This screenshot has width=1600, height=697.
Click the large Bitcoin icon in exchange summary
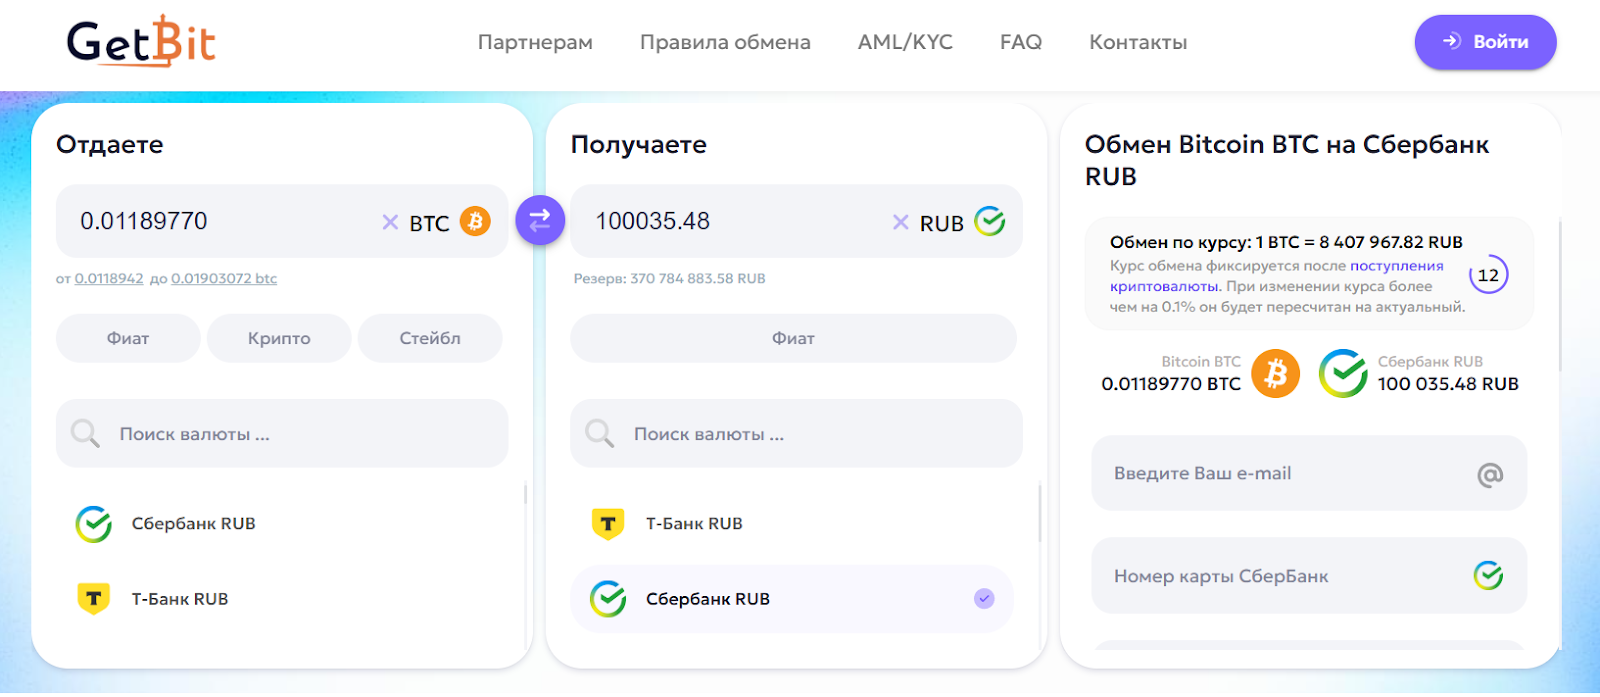click(x=1276, y=374)
